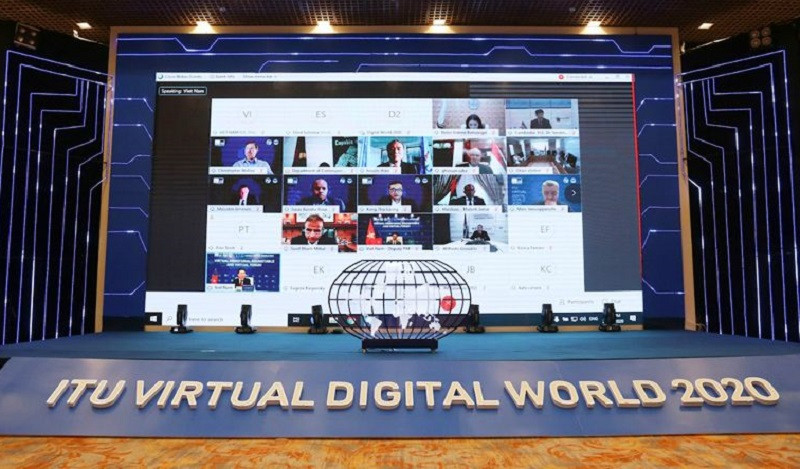Select the D2 participant tile

pyautogui.click(x=394, y=114)
